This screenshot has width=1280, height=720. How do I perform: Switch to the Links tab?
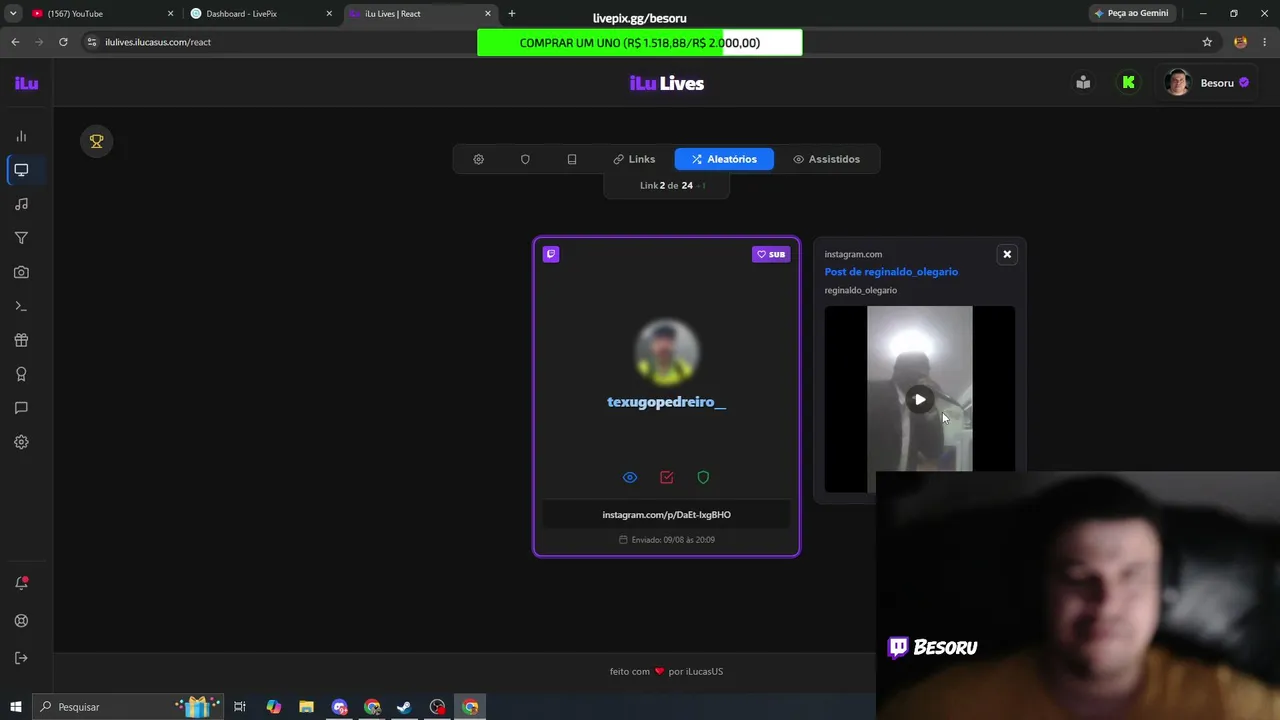pos(634,159)
